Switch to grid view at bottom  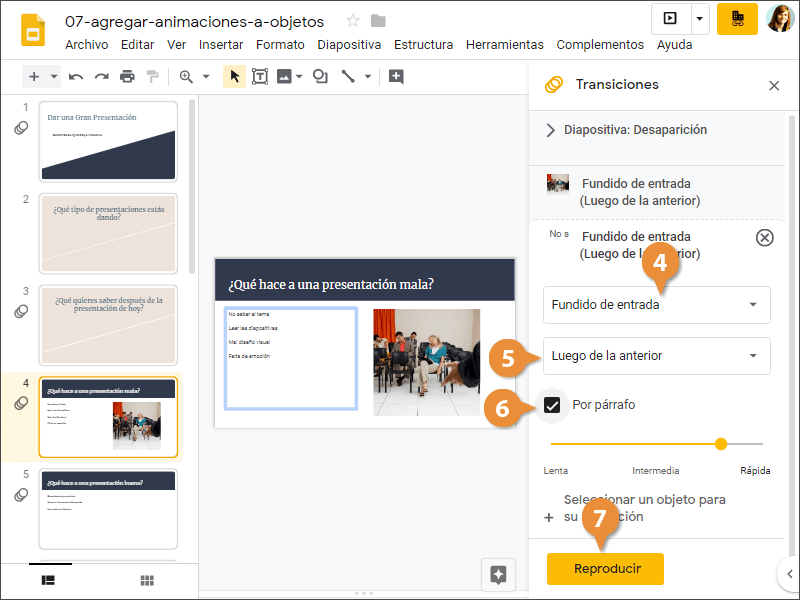(146, 580)
